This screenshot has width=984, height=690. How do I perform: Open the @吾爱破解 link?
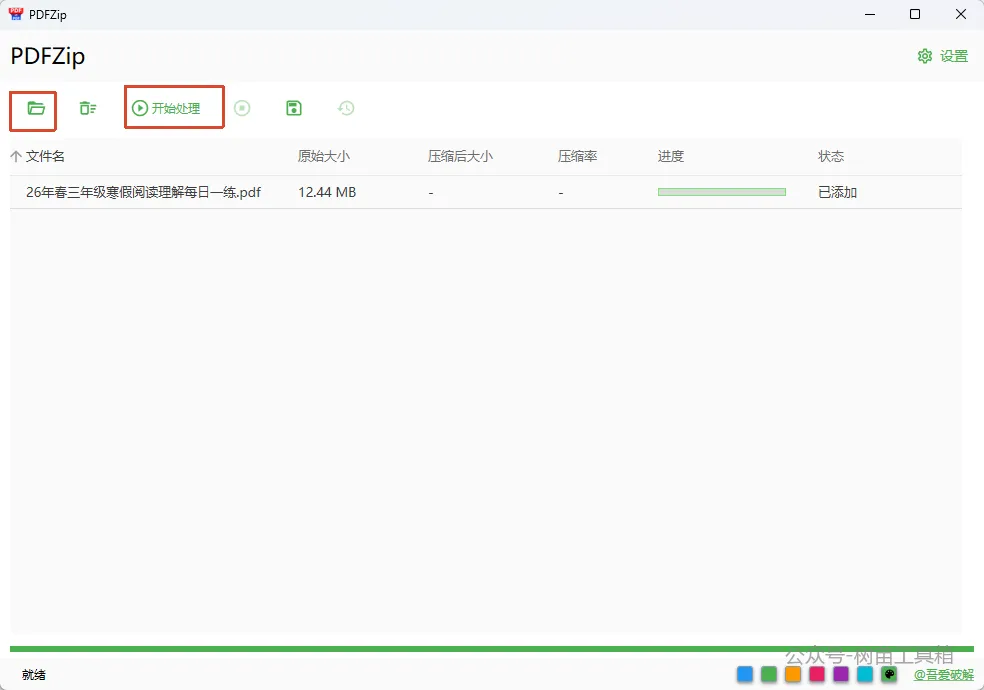click(x=944, y=675)
